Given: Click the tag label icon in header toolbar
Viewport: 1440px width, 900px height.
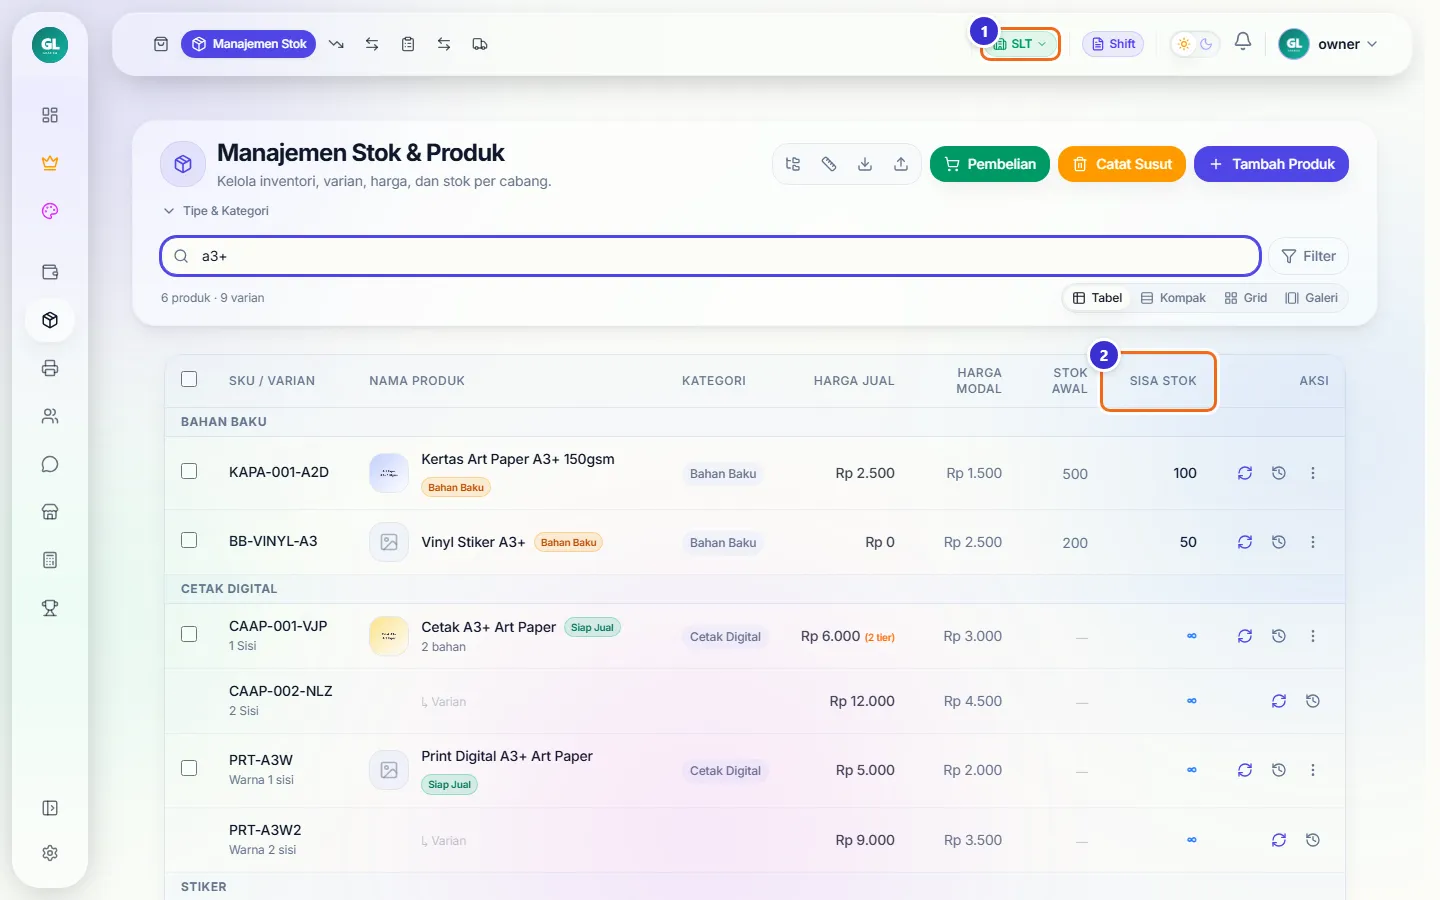Looking at the screenshot, I should click(x=829, y=164).
